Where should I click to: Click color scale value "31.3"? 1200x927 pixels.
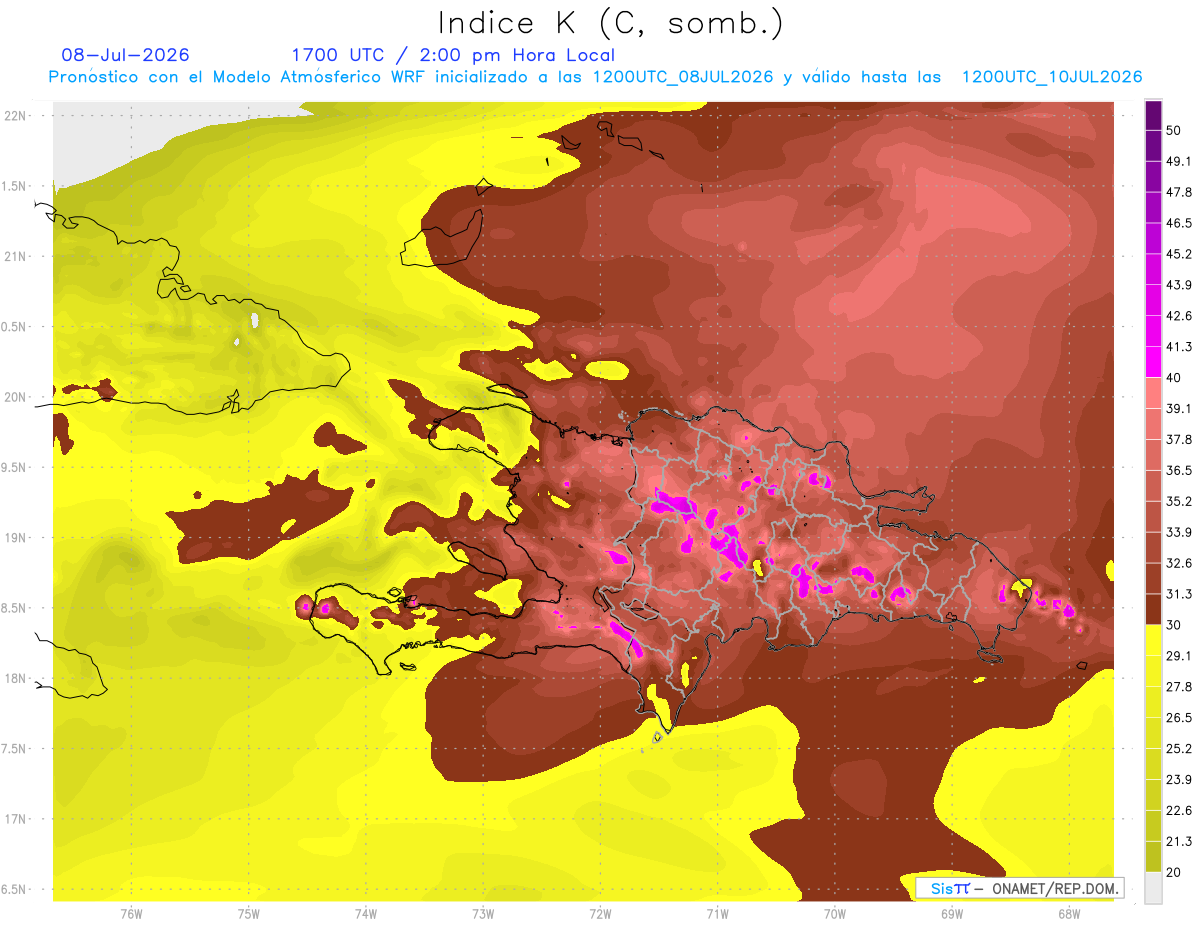(x=1178, y=594)
